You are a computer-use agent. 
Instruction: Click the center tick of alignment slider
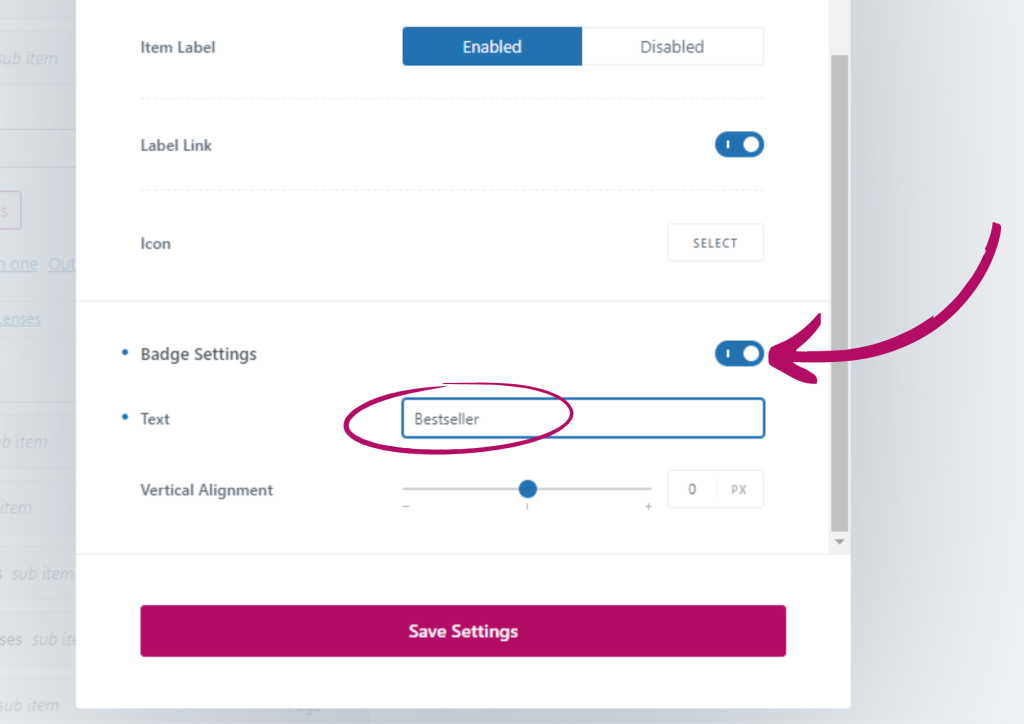click(527, 507)
